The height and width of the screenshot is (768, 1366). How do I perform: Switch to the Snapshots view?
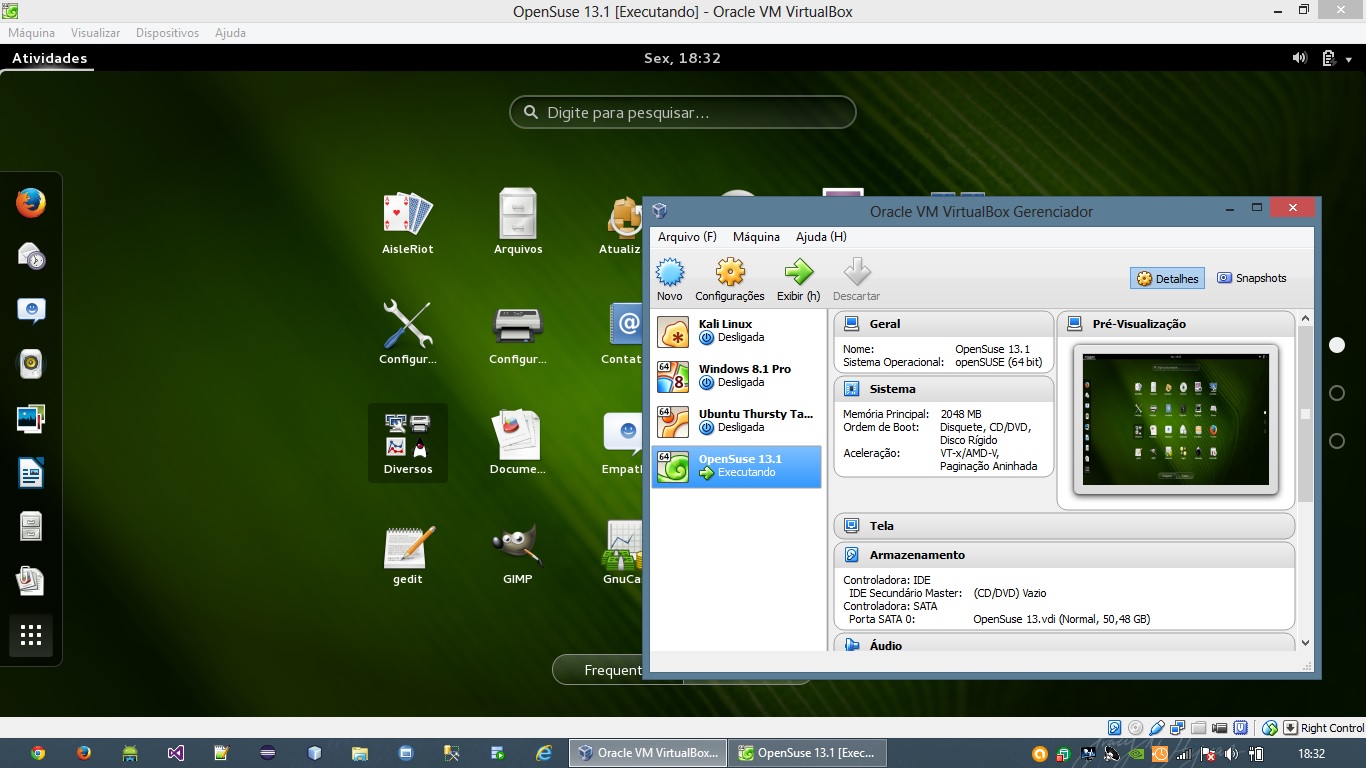point(1251,278)
